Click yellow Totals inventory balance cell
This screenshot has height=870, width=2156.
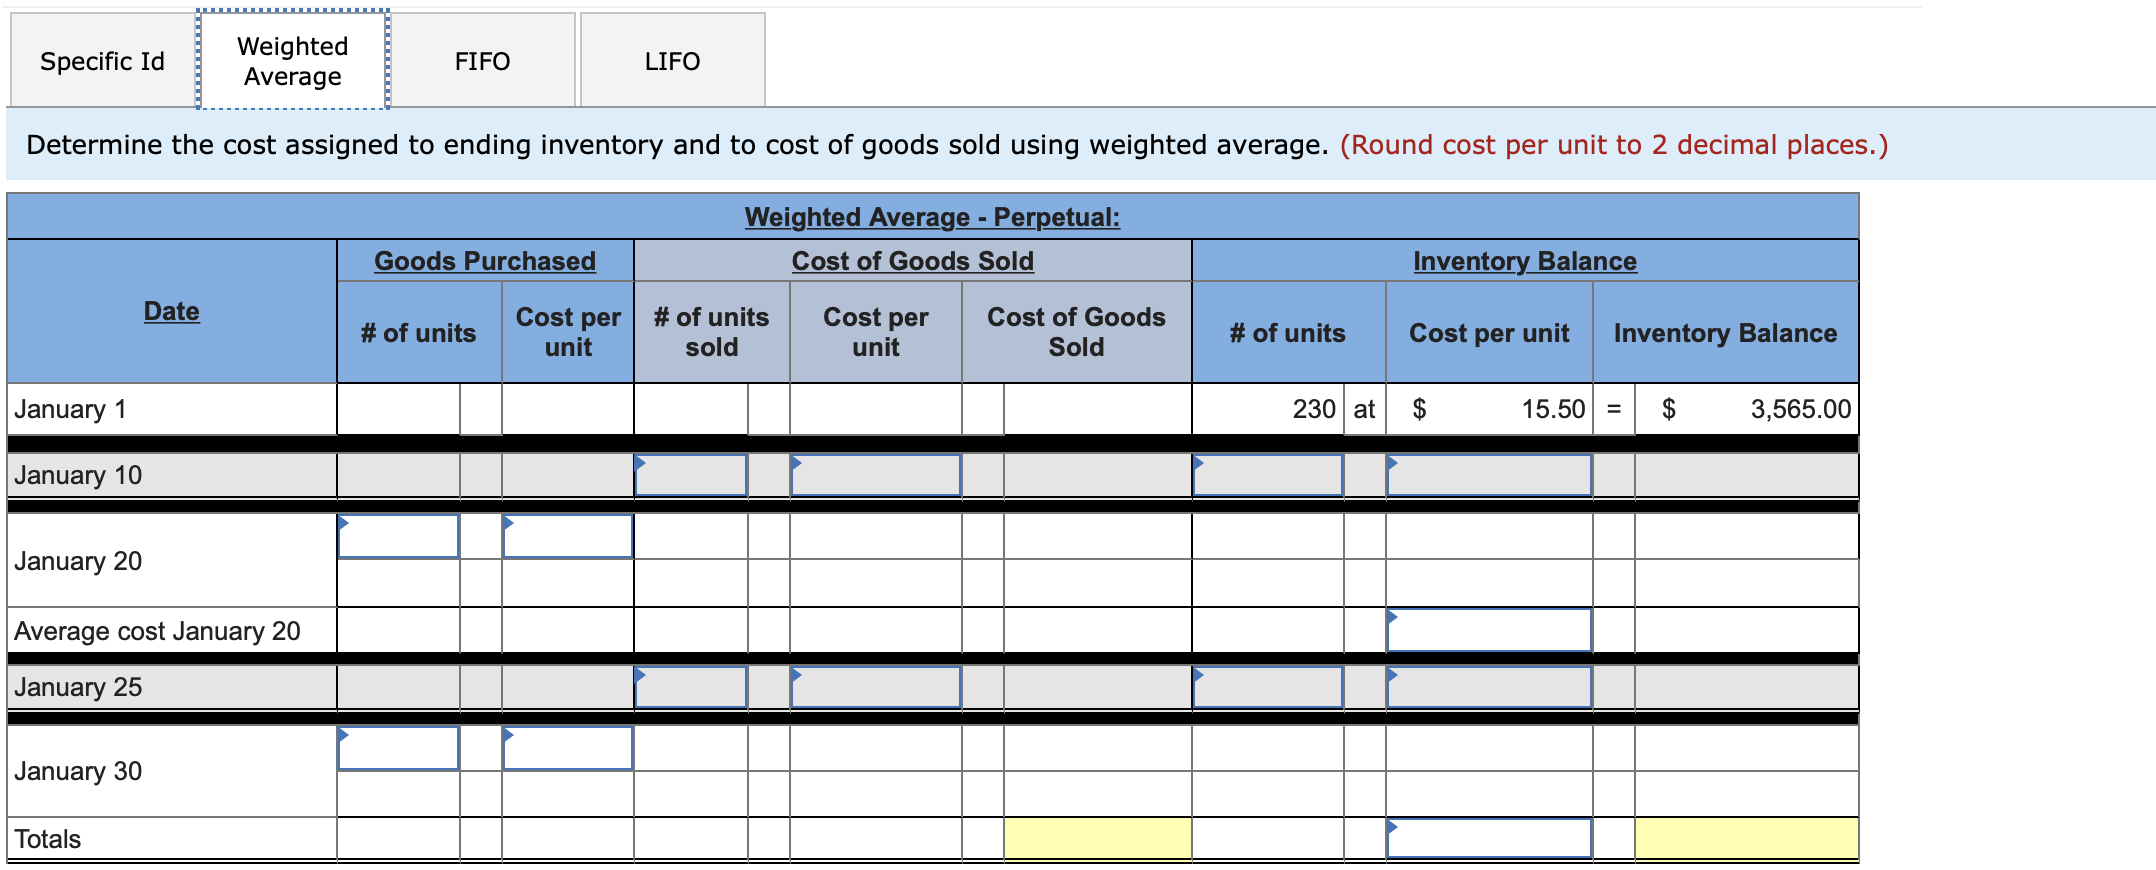coord(1746,838)
